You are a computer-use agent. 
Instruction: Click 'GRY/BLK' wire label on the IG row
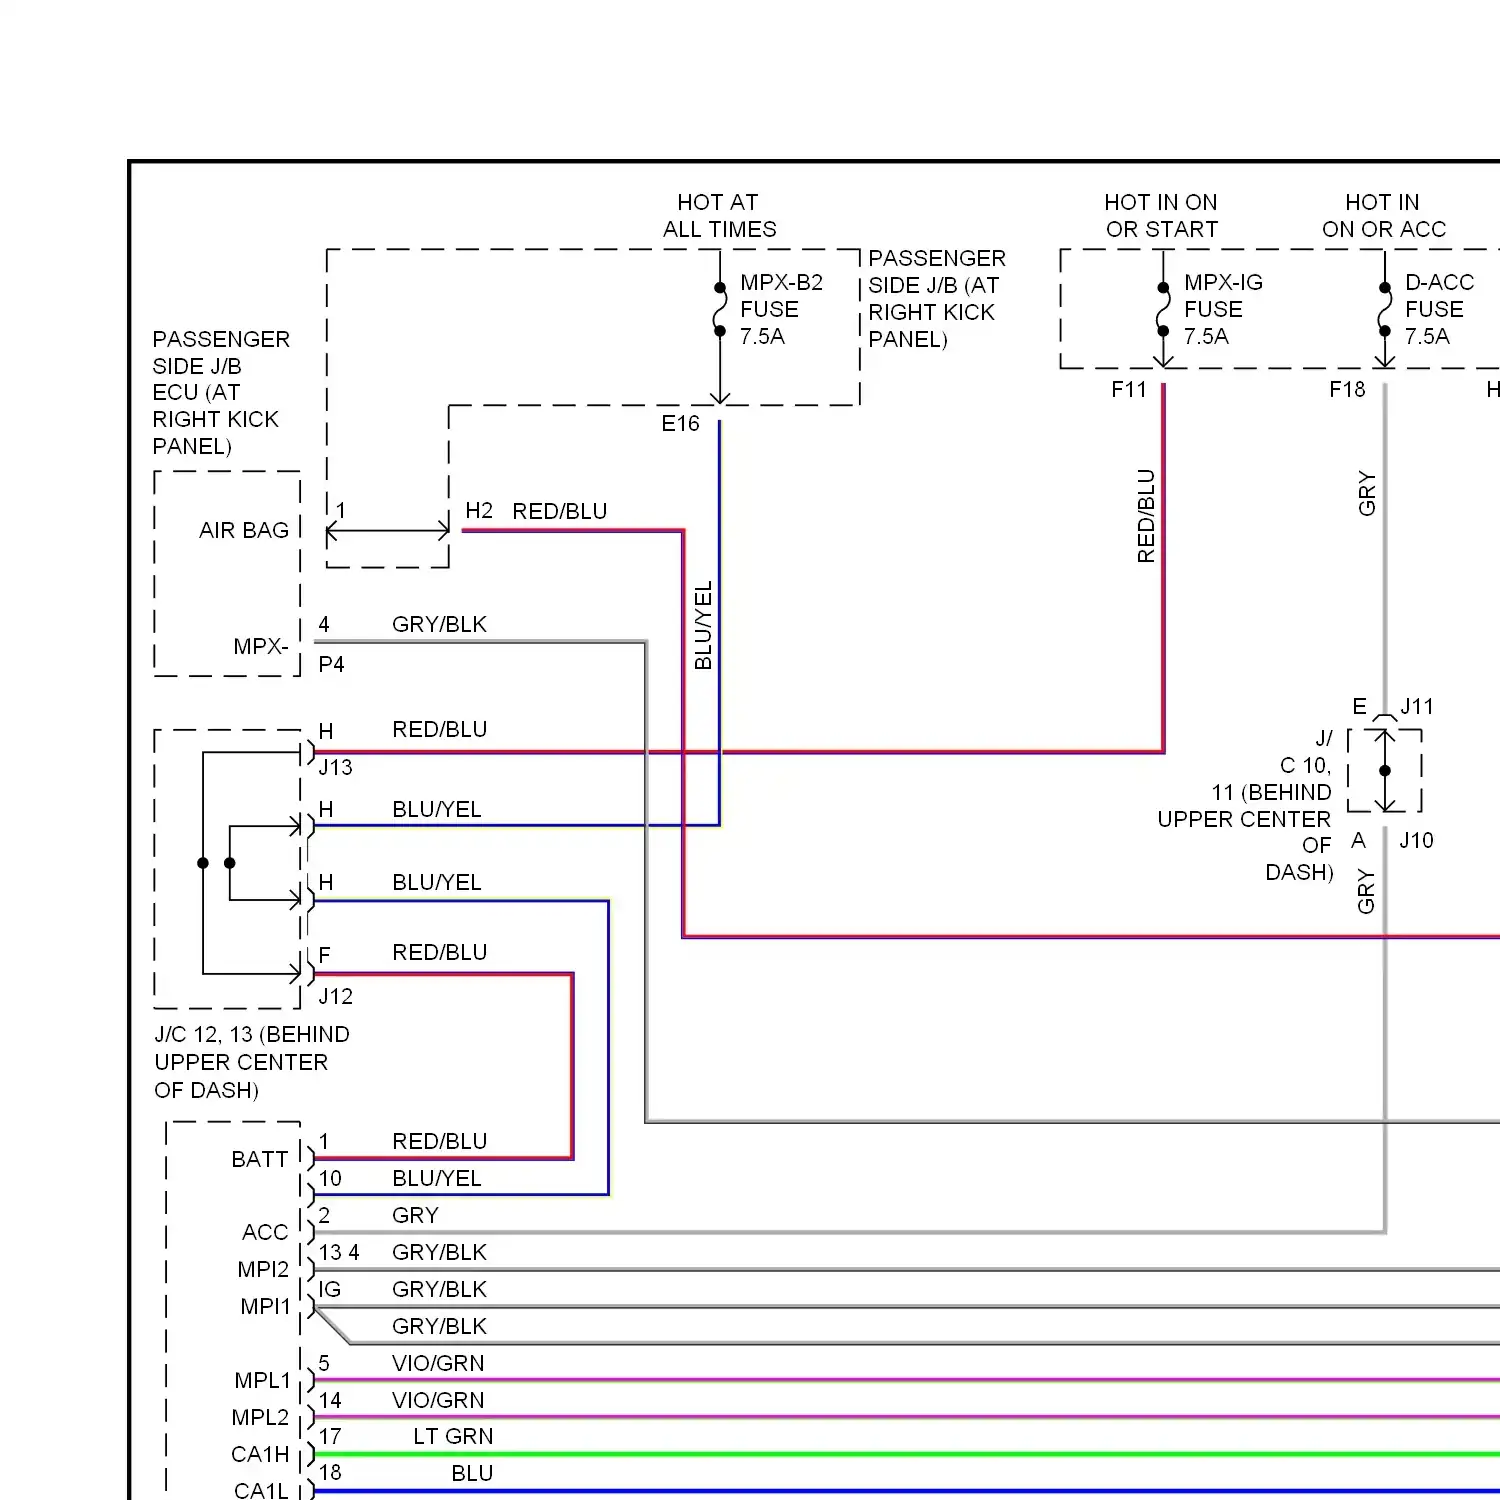[x=439, y=1289]
